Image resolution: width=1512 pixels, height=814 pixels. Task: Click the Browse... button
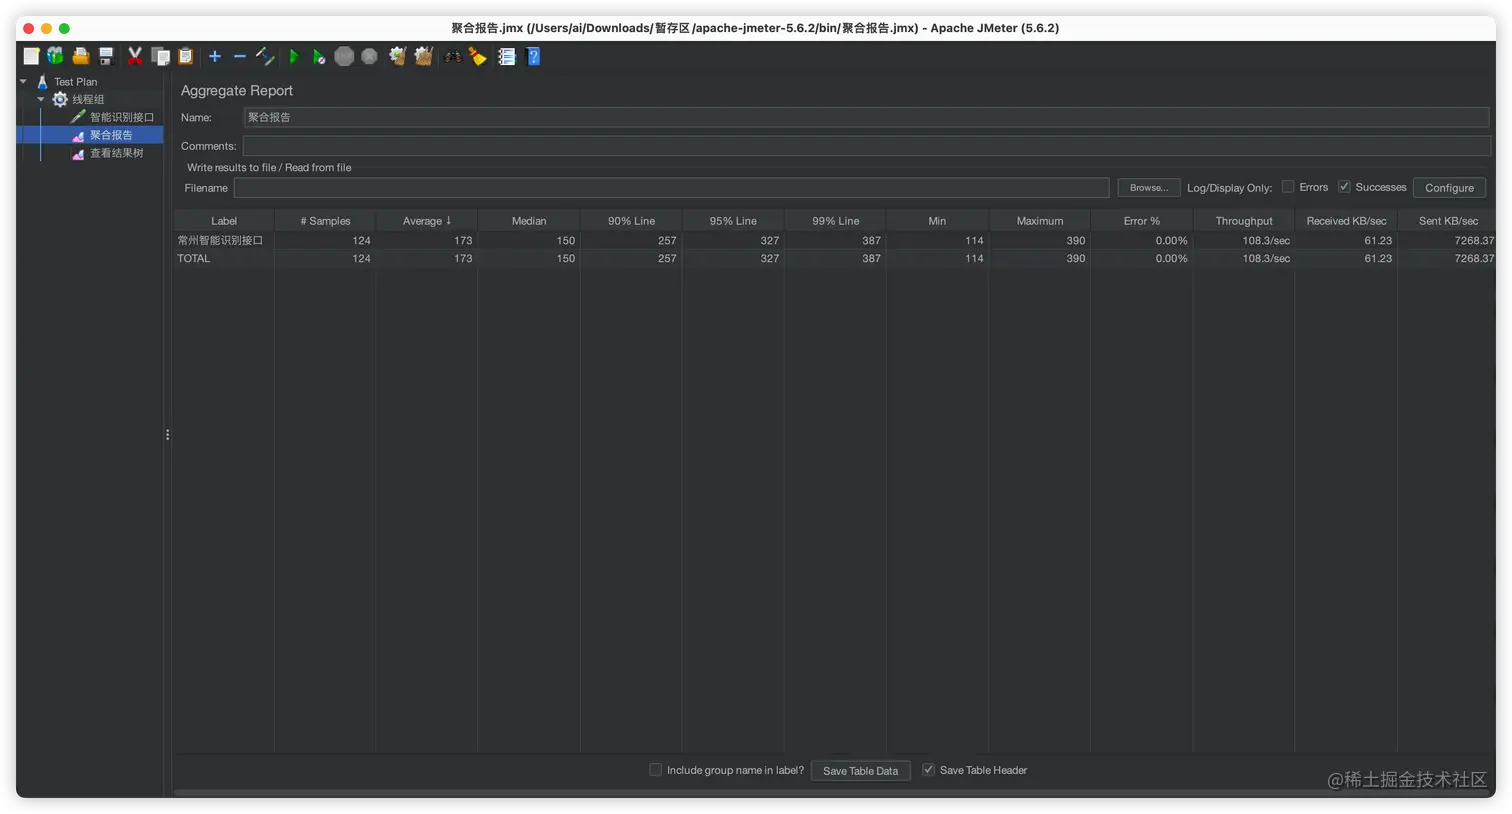(x=1149, y=188)
